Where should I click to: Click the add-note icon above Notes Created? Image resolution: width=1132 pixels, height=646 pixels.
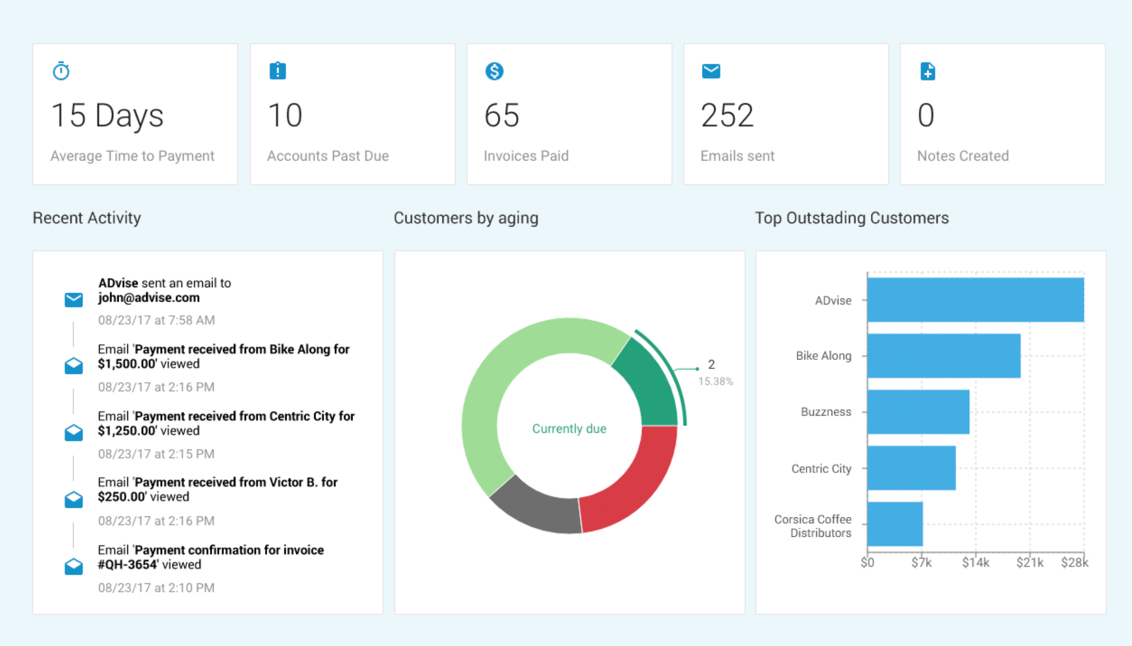[927, 71]
